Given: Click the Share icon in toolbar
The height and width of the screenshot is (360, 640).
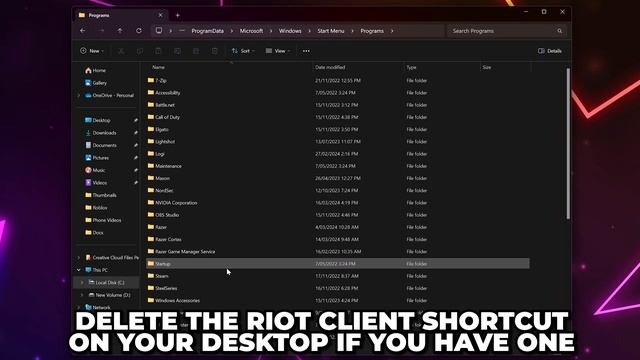Looking at the screenshot, I should pyautogui.click(x=196, y=51).
